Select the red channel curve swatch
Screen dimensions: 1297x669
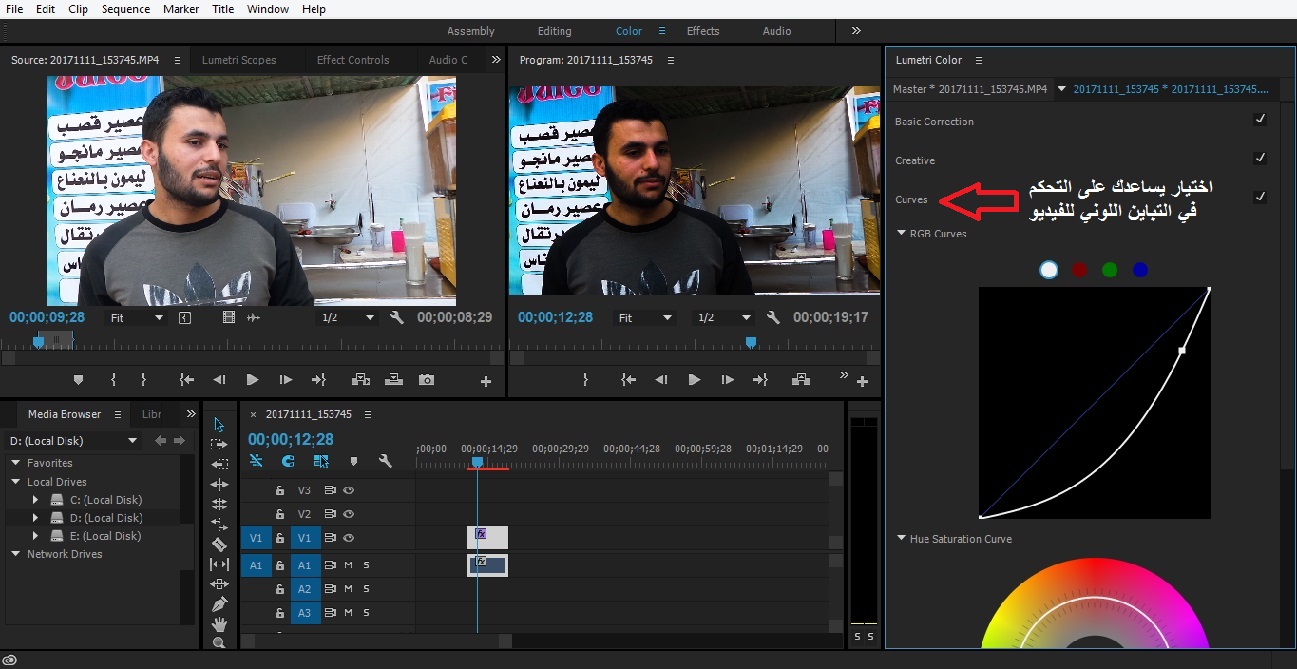[1079, 270]
